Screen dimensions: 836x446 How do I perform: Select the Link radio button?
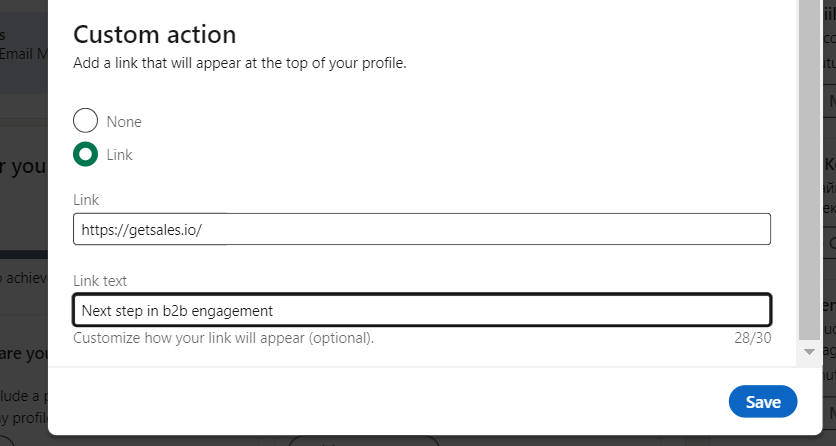point(86,155)
